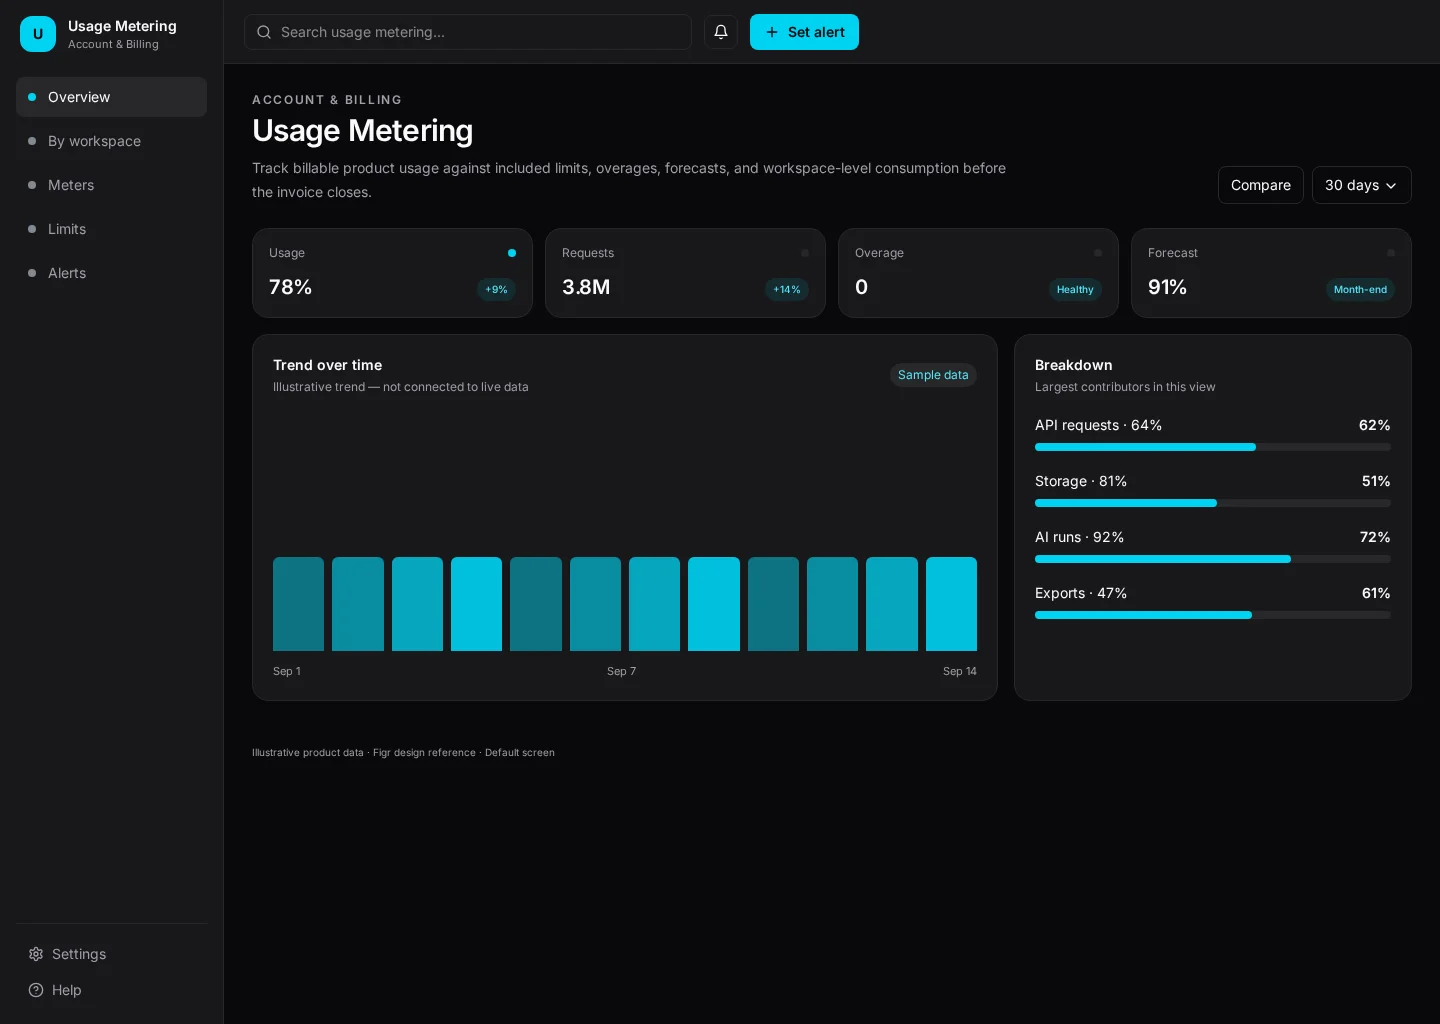Open the Alerts page
This screenshot has width=1440, height=1024.
[112, 273]
